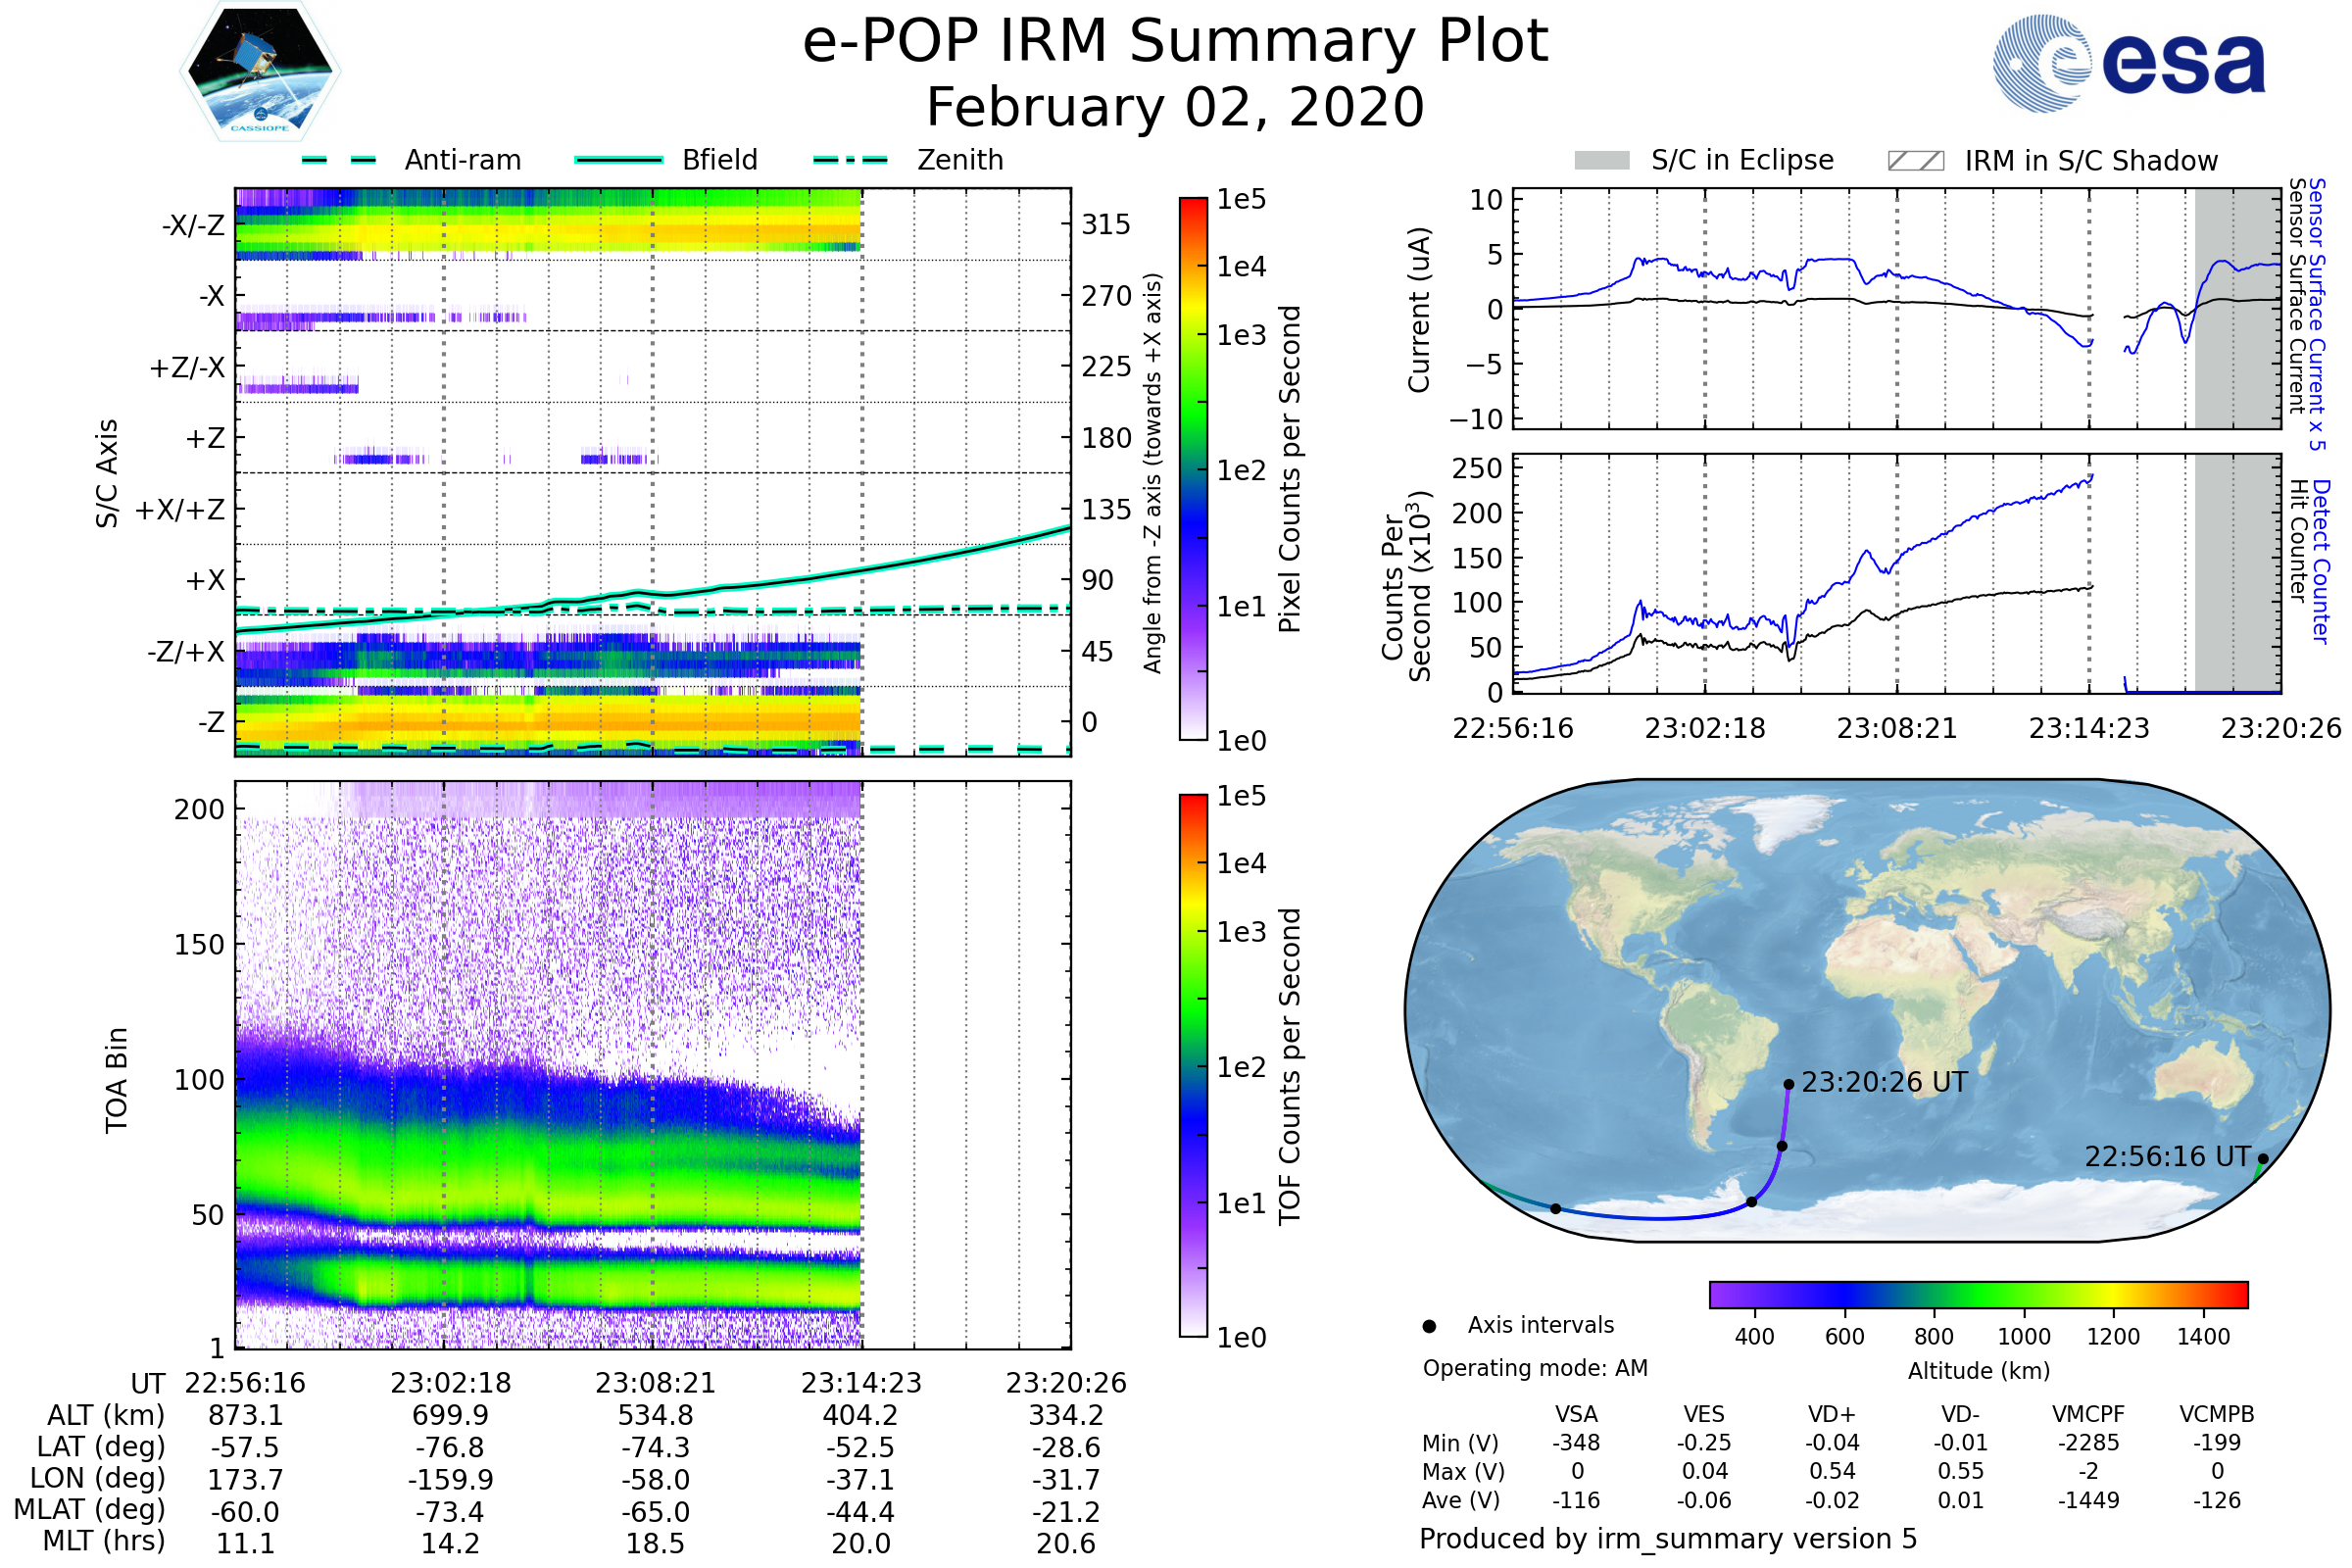Click the ESA logo
This screenshot has width=2352, height=1568.
pyautogui.click(x=2128, y=63)
